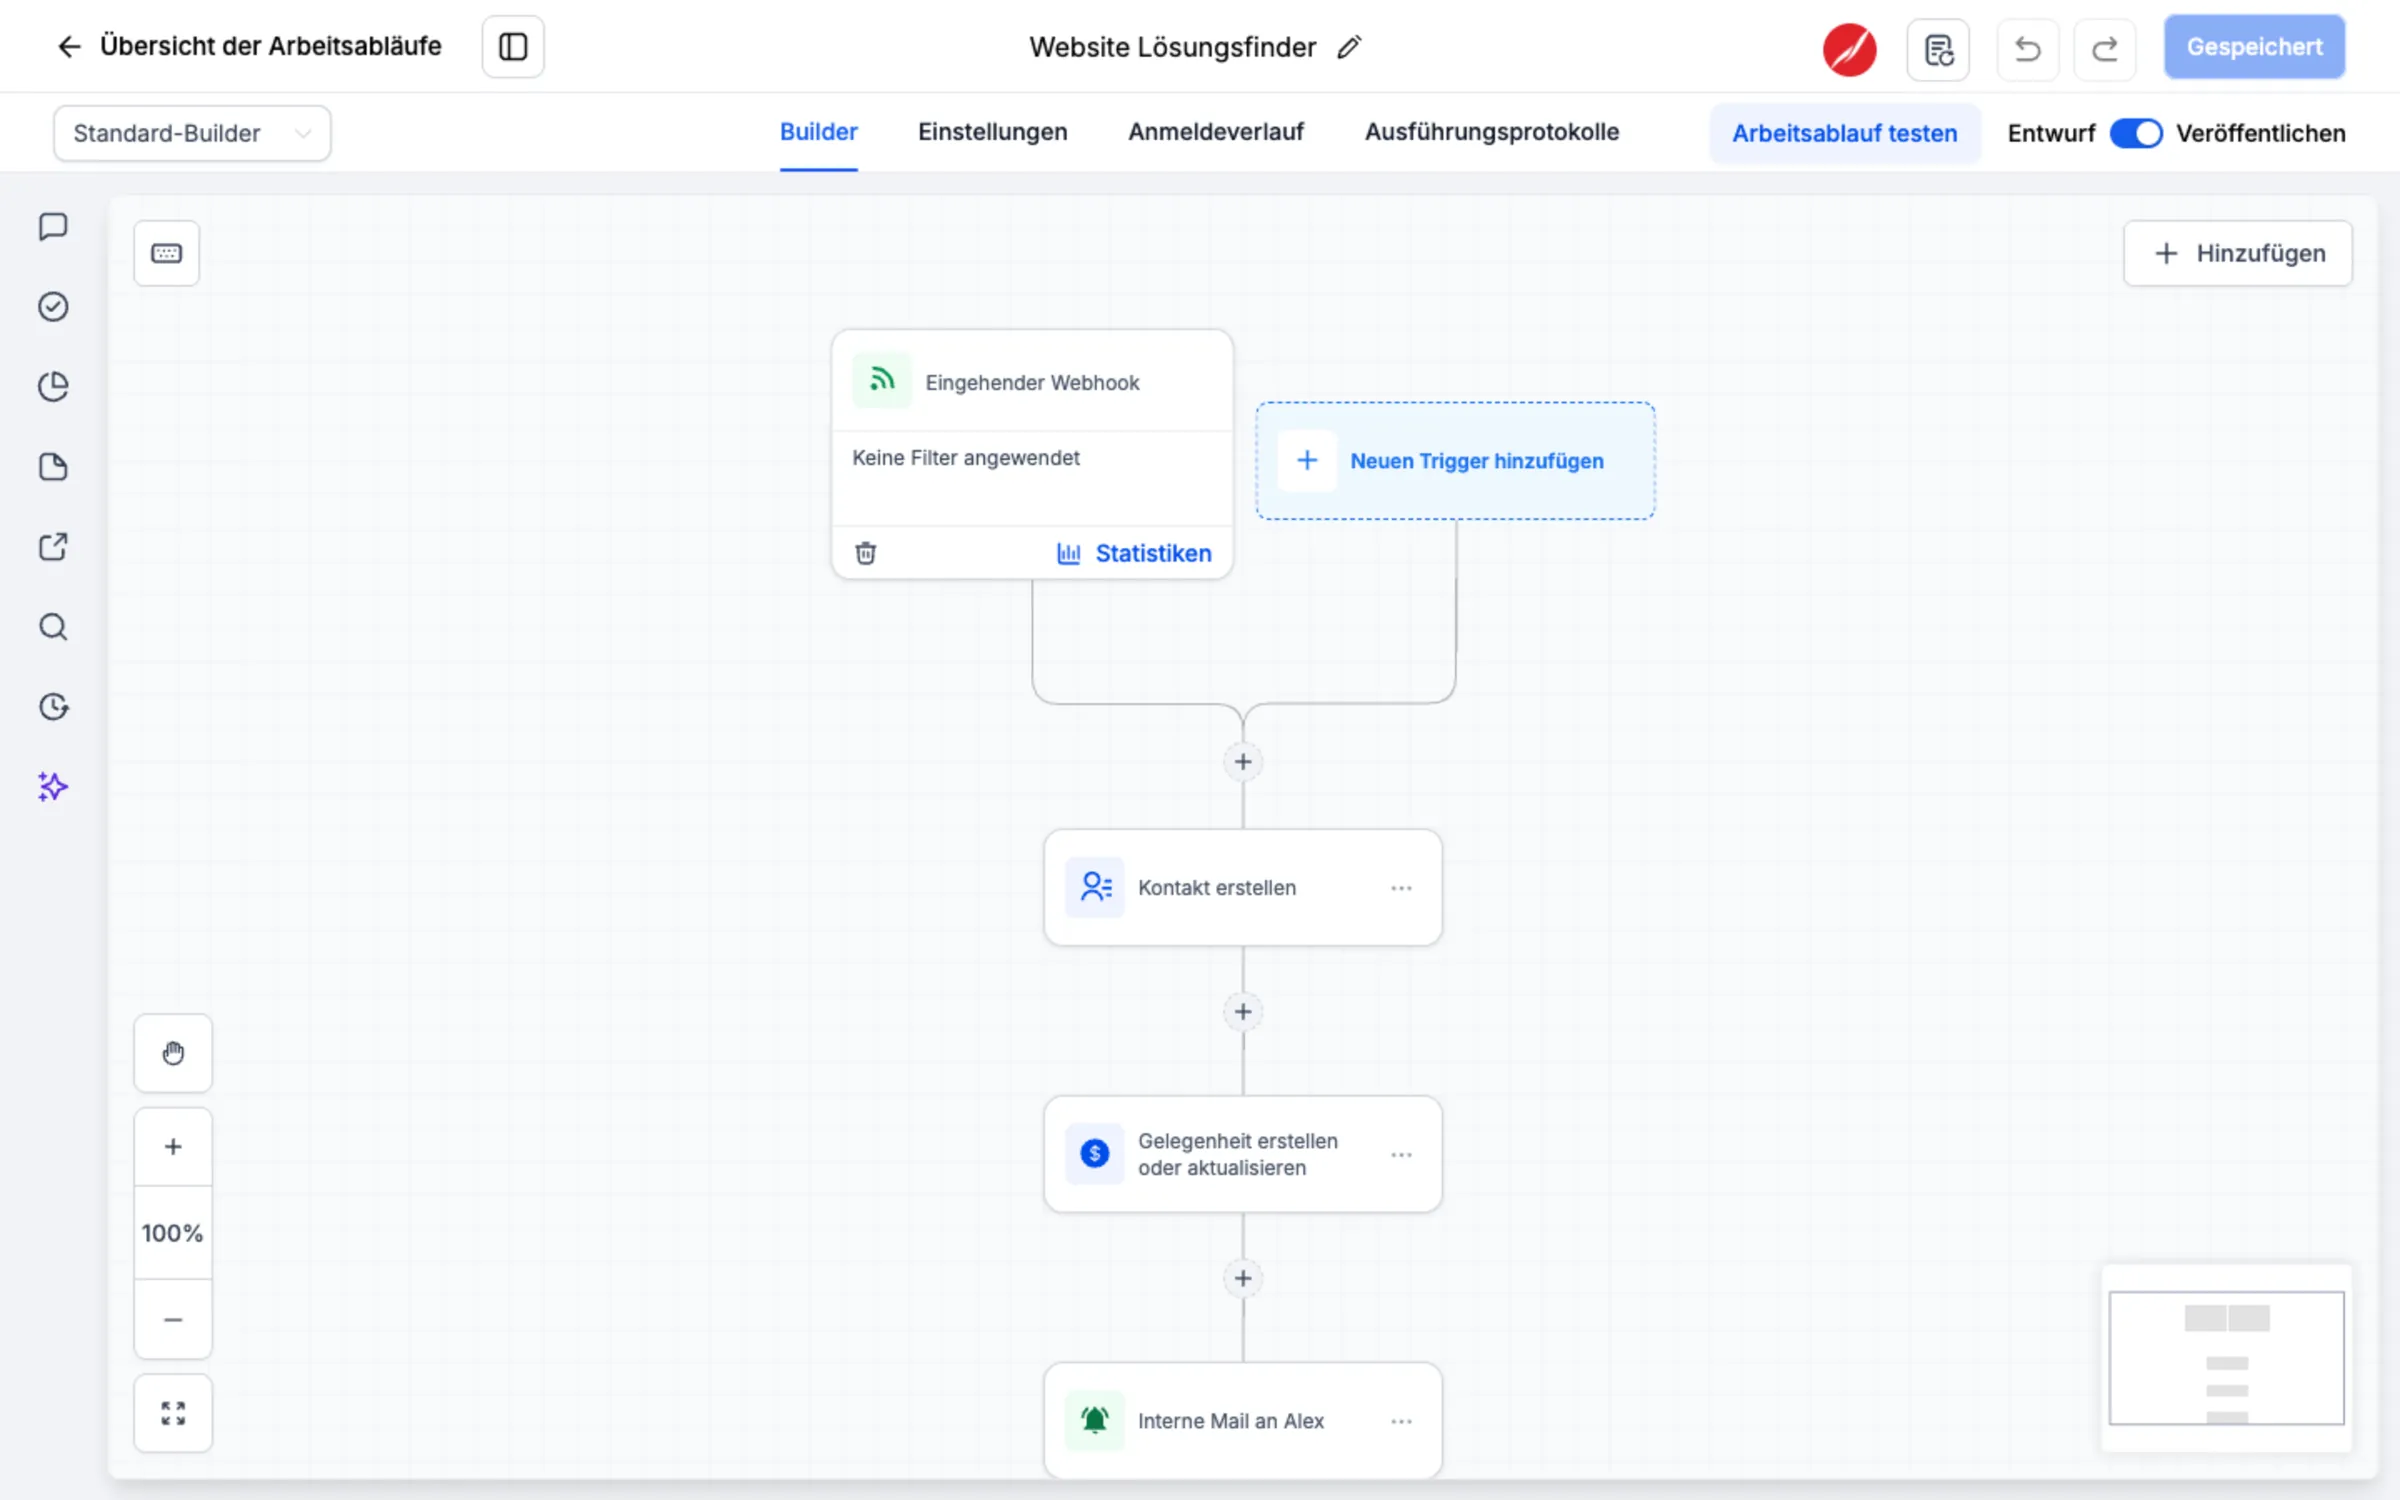Open the Standard-Builder dropdown

point(192,133)
